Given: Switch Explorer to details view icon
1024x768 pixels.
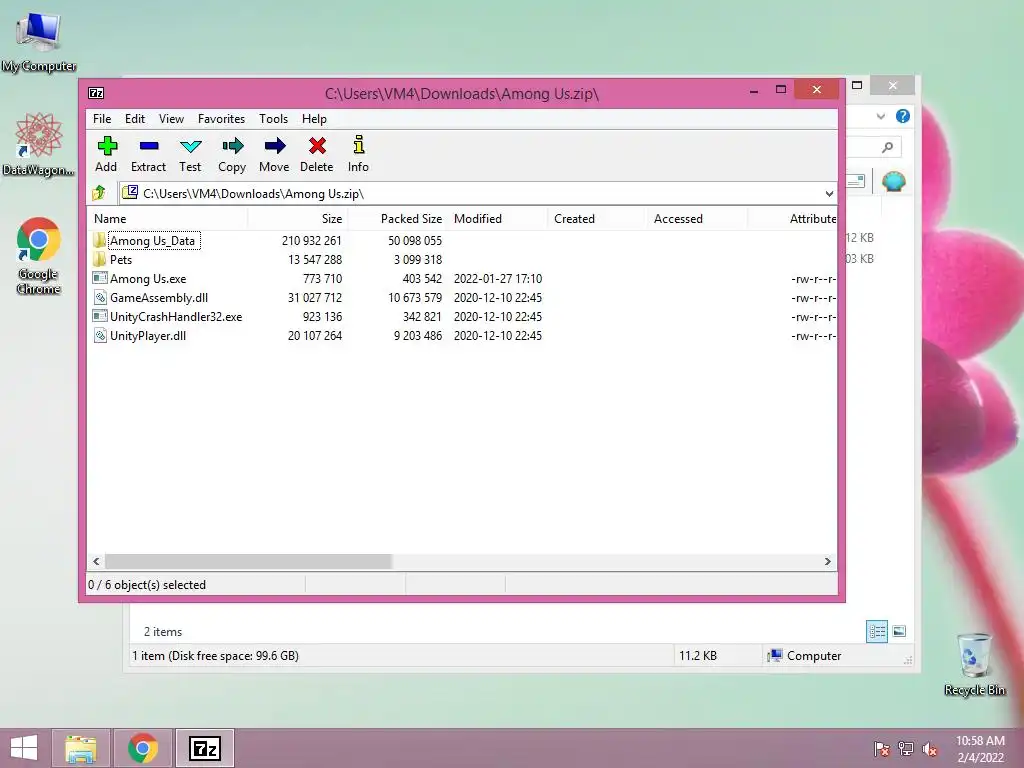Looking at the screenshot, I should tap(876, 631).
